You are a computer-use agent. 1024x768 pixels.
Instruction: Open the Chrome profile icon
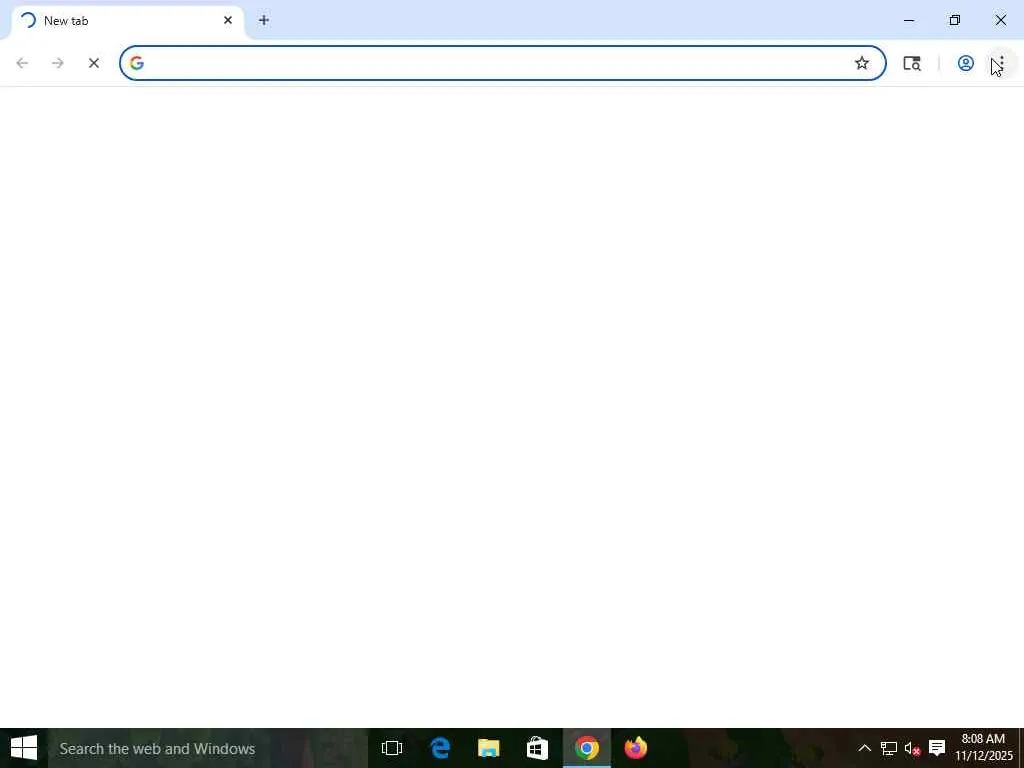coord(966,63)
